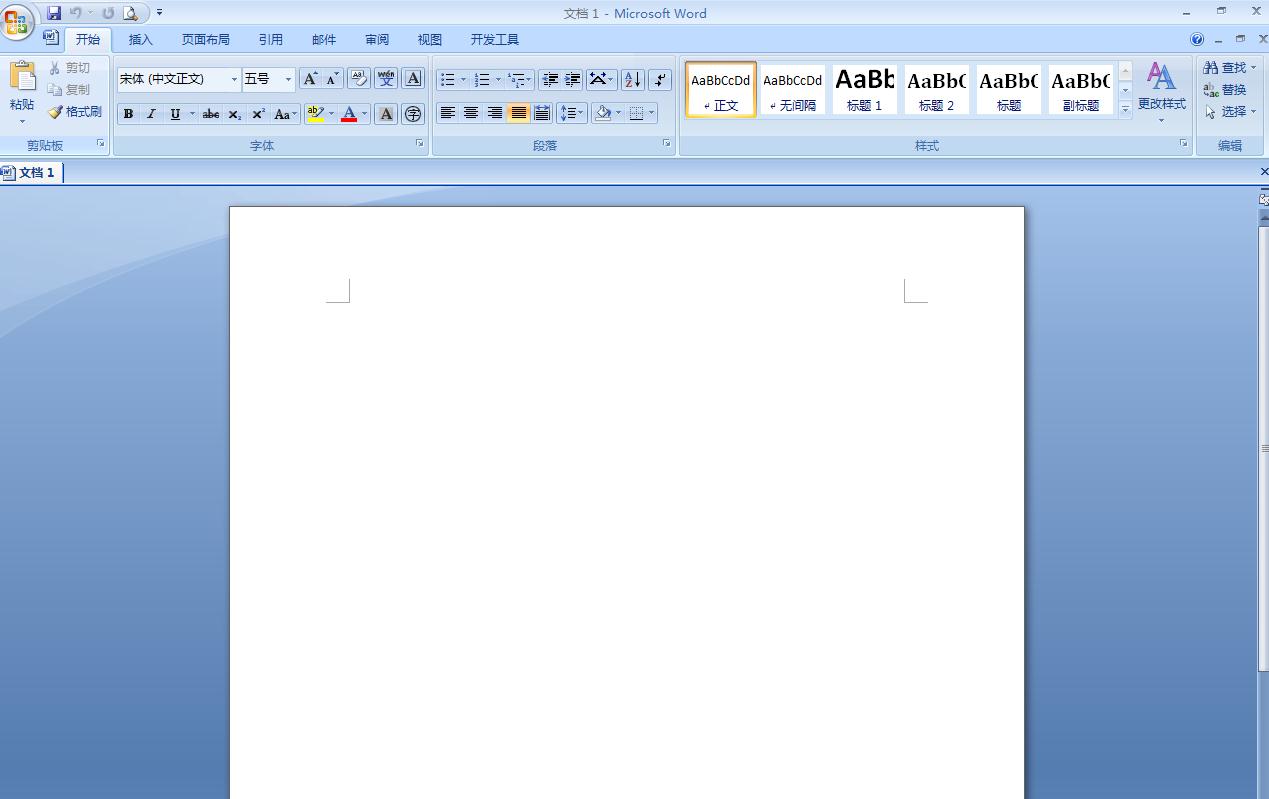Viewport: 1269px width, 799px height.
Task: Clear formatting with the eraser icon
Action: point(359,79)
